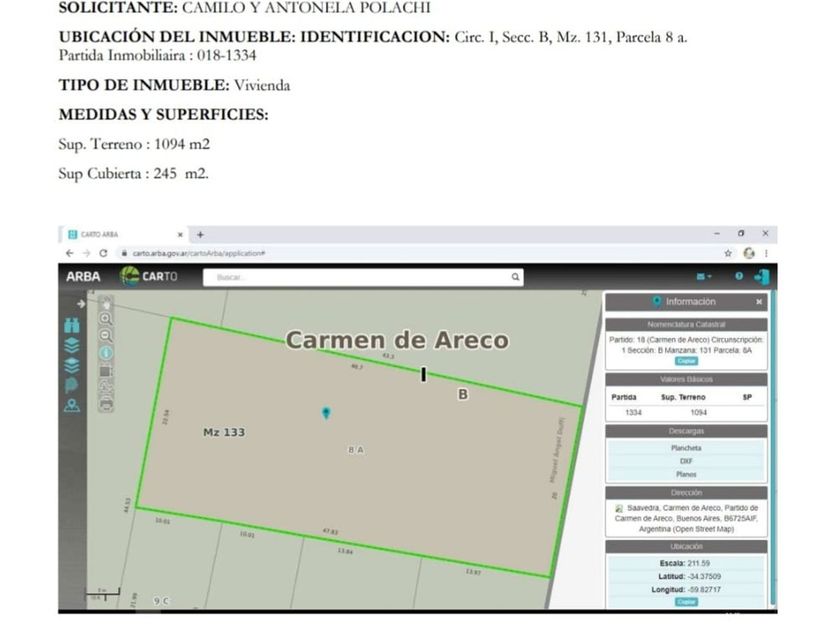The height and width of the screenshot is (630, 840).
Task: Open the lower layers stack icon
Action: 72,365
